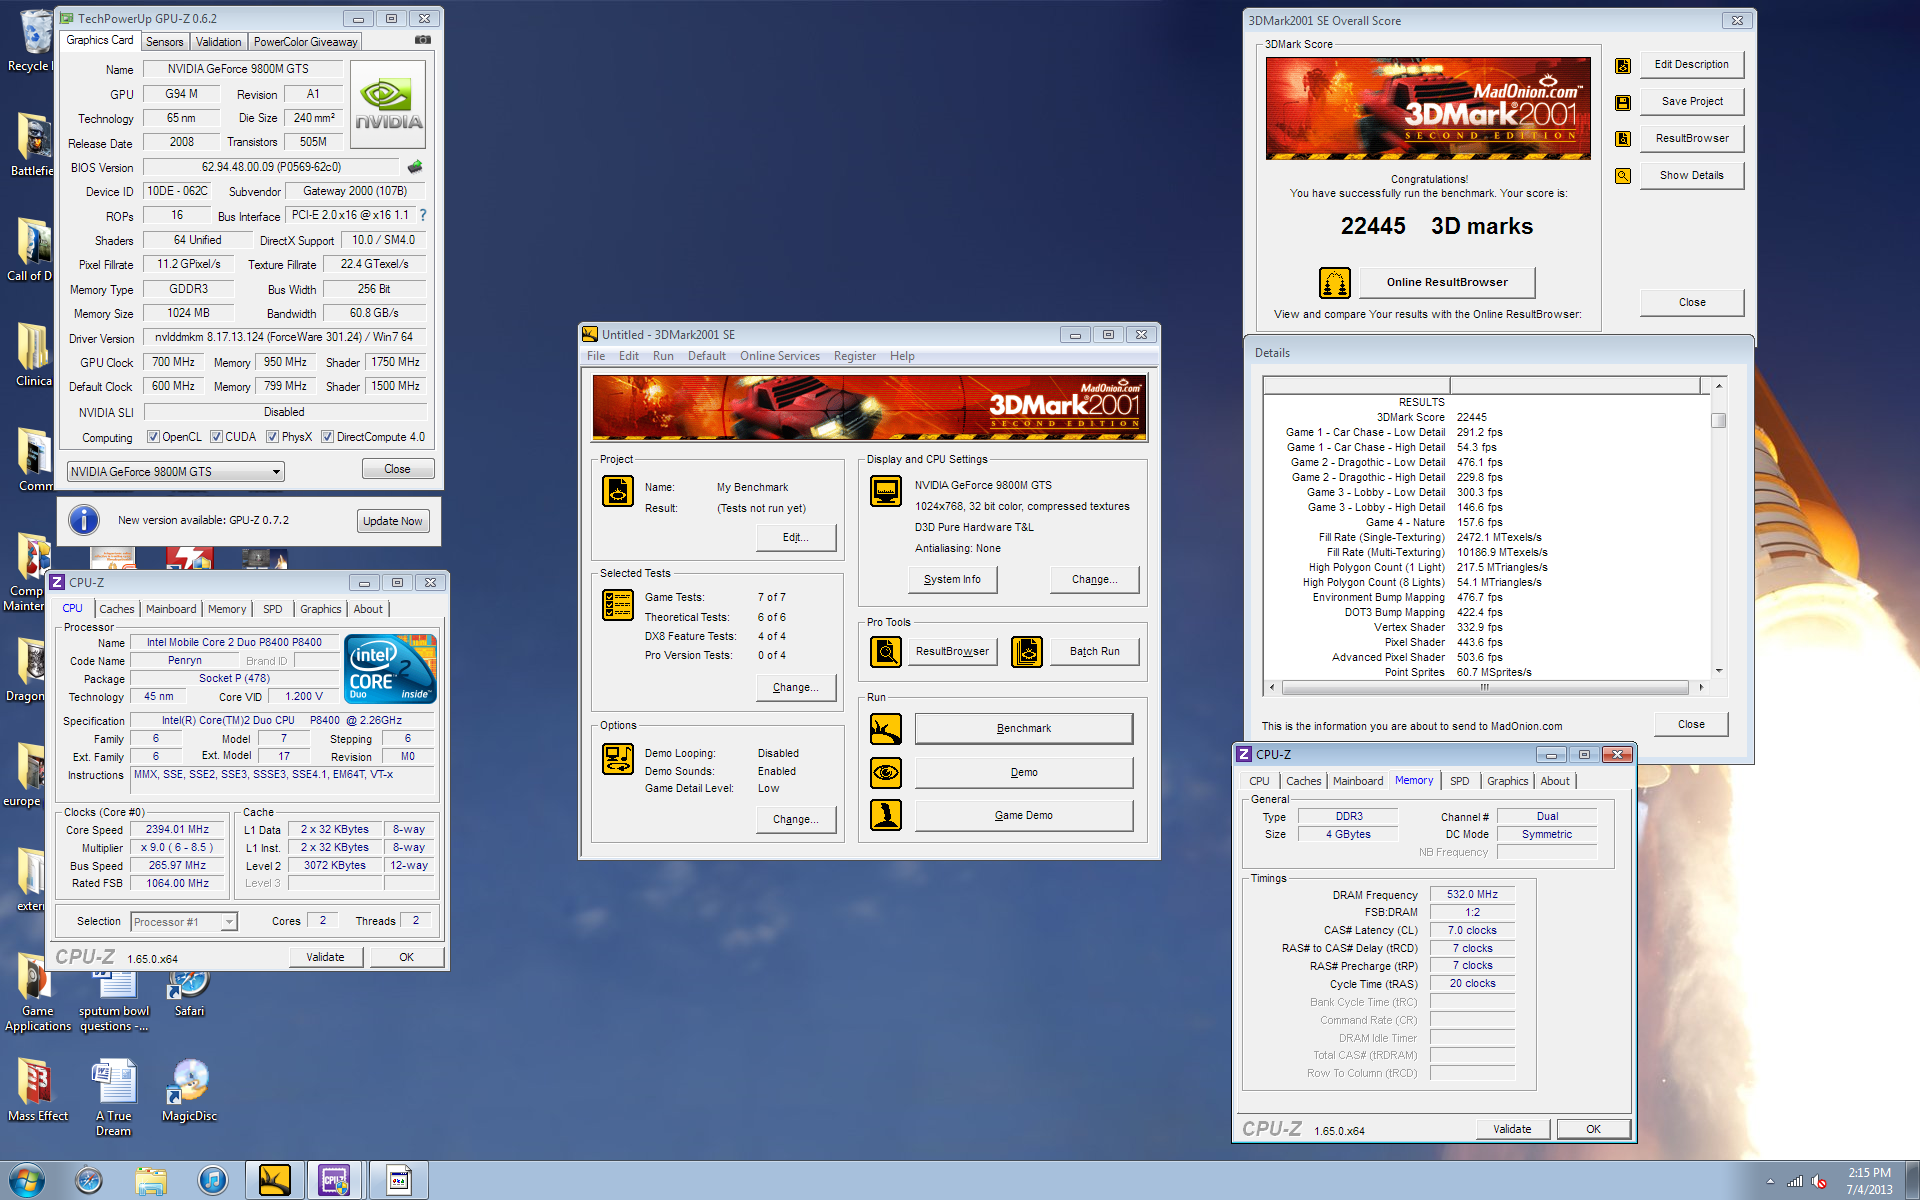This screenshot has width=1920, height=1200.
Task: Click the Demo eye icon
Action: coord(886,773)
